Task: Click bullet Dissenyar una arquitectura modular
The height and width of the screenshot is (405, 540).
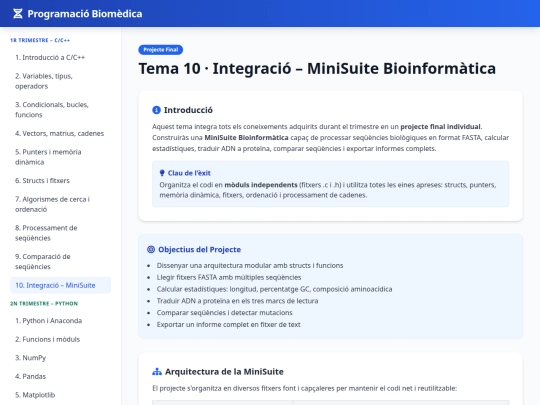Action: click(x=250, y=266)
